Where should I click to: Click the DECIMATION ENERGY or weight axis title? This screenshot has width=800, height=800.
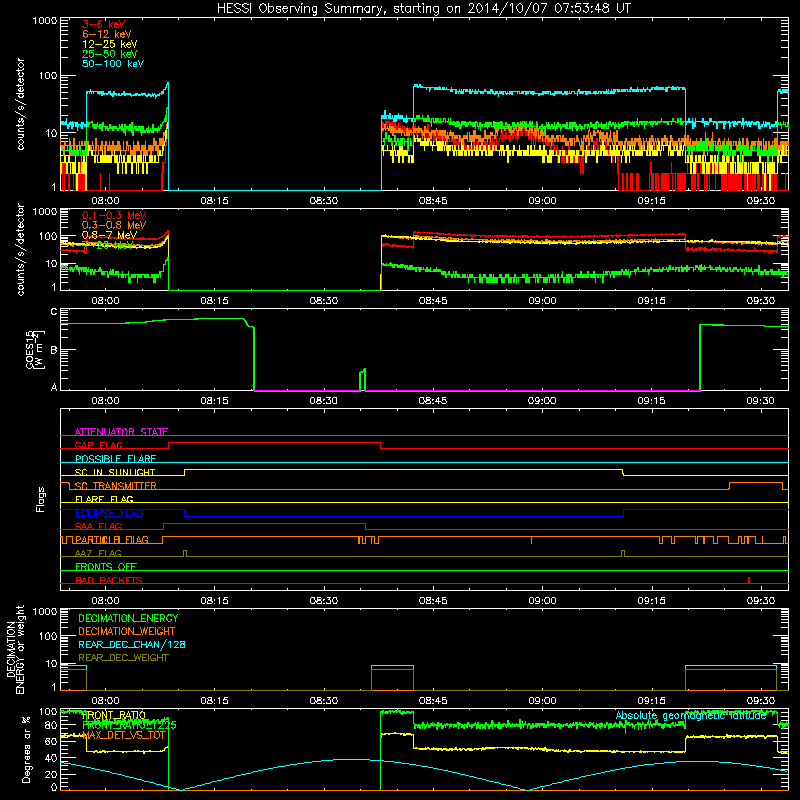pyautogui.click(x=15, y=649)
